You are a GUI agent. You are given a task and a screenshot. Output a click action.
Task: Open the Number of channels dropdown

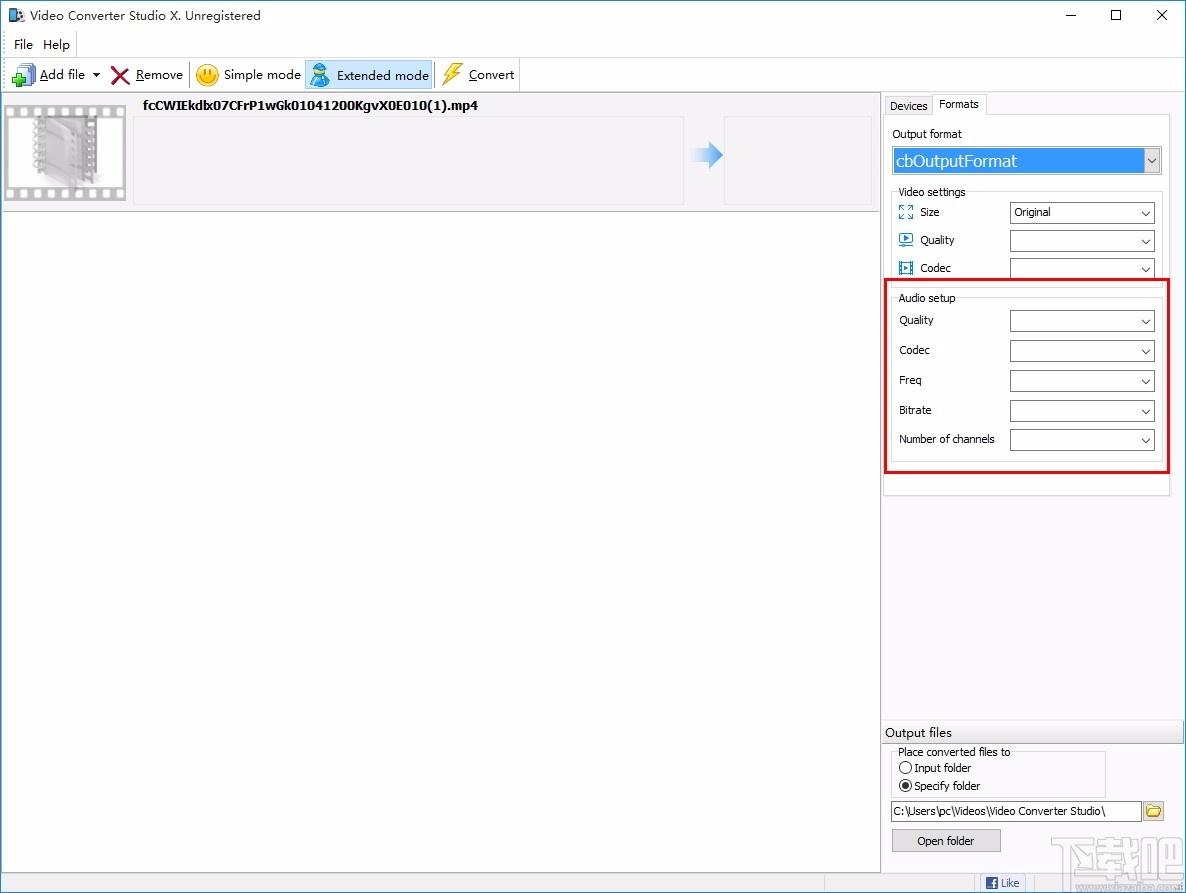[1082, 440]
